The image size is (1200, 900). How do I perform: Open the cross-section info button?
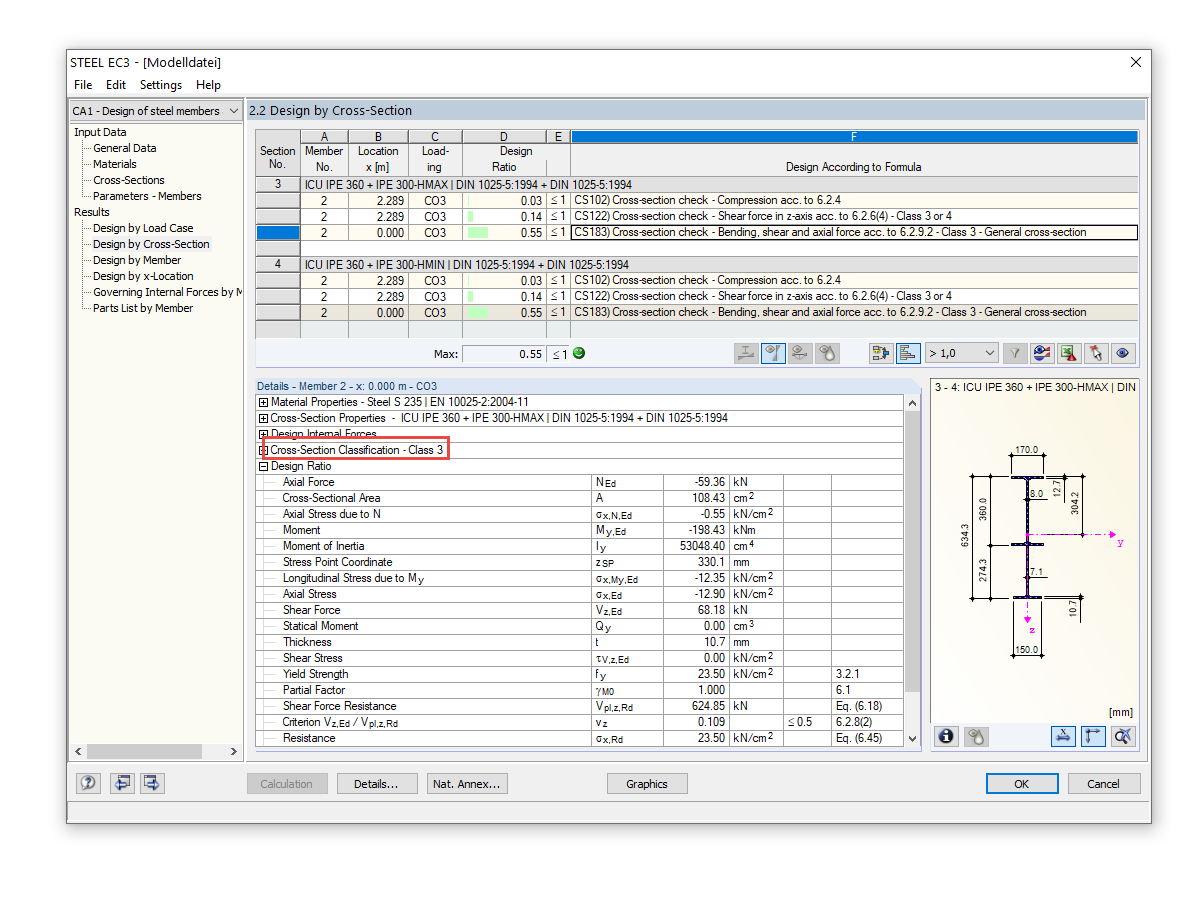pos(946,736)
